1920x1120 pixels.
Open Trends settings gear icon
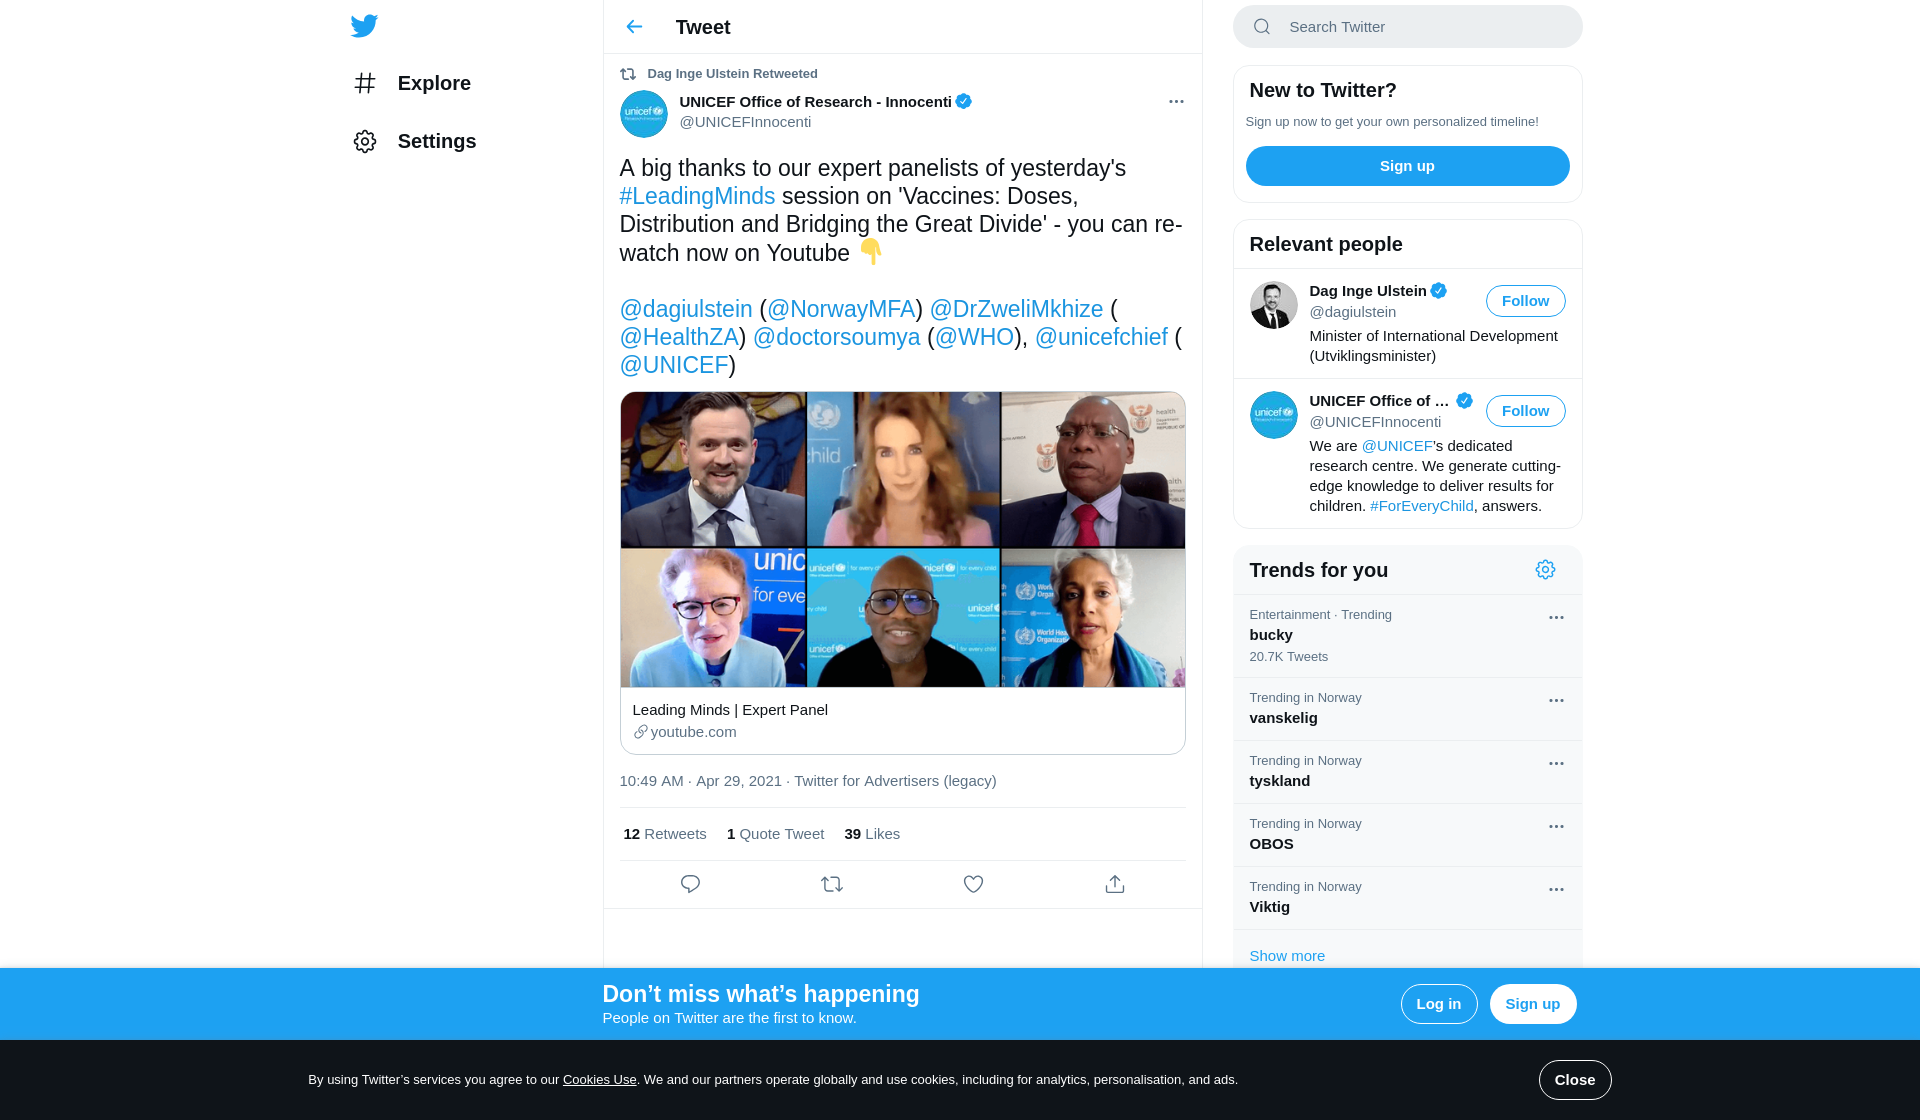click(1545, 570)
